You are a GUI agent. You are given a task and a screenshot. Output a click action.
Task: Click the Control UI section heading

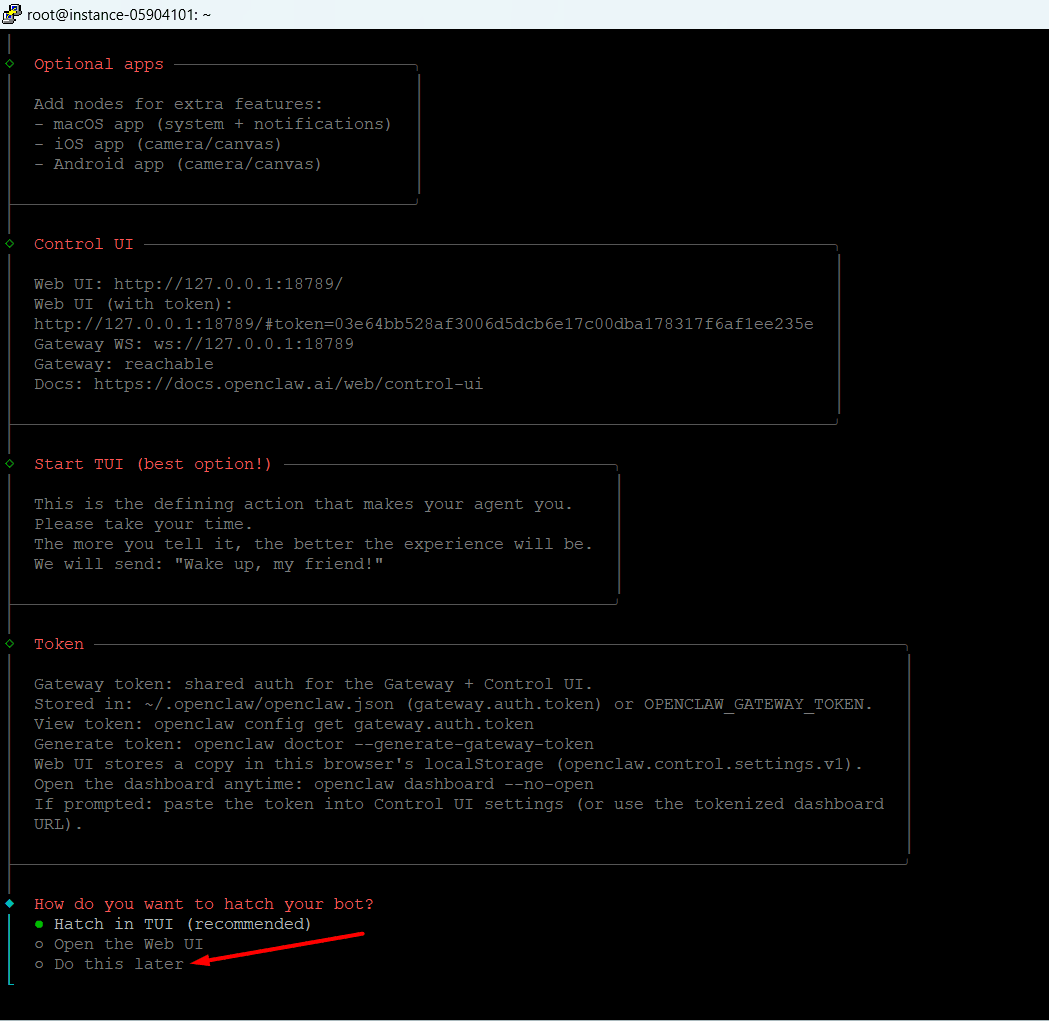tap(83, 244)
